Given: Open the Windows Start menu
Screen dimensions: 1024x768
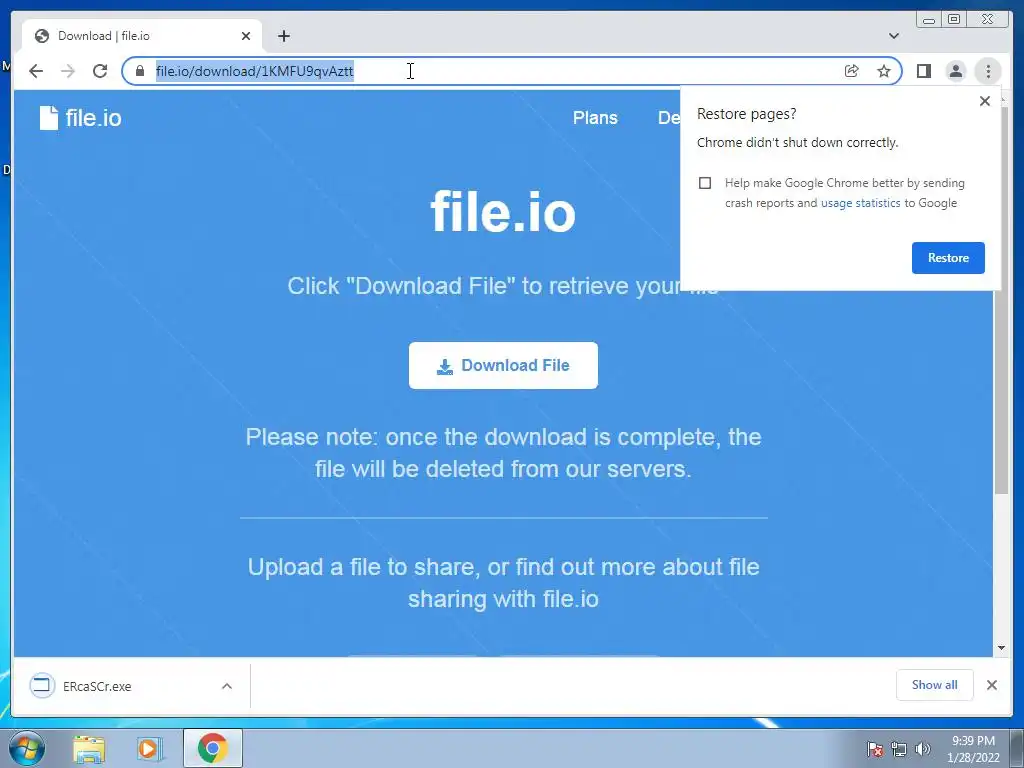Looking at the screenshot, I should pos(26,748).
